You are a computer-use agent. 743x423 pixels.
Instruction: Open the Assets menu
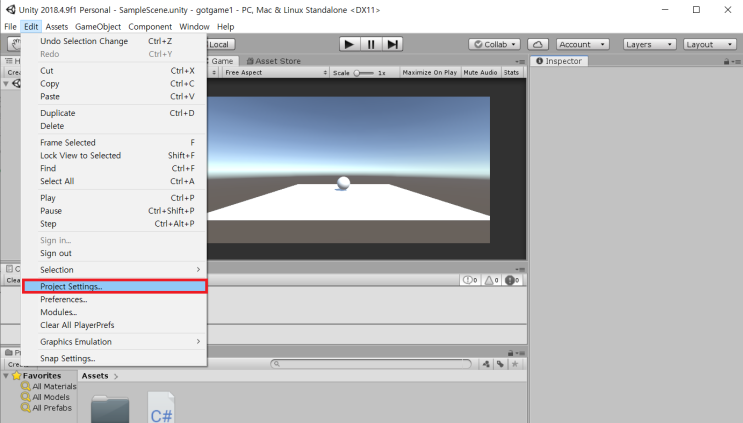[57, 27]
